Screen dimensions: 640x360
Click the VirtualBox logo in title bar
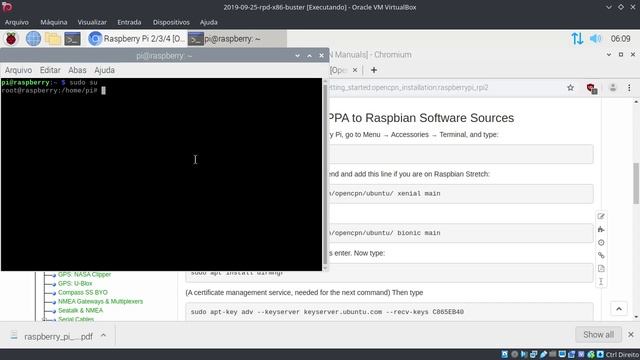[x=7, y=7]
